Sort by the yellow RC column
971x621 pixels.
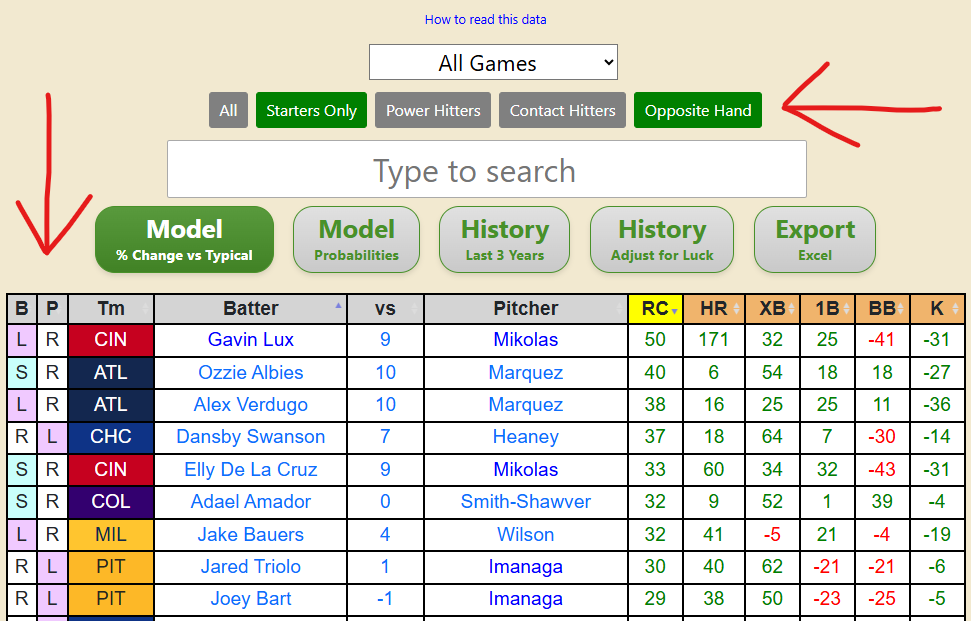tap(655, 308)
